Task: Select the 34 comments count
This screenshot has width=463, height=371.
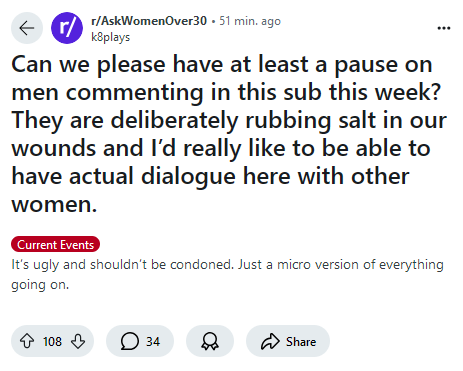Action: point(153,342)
